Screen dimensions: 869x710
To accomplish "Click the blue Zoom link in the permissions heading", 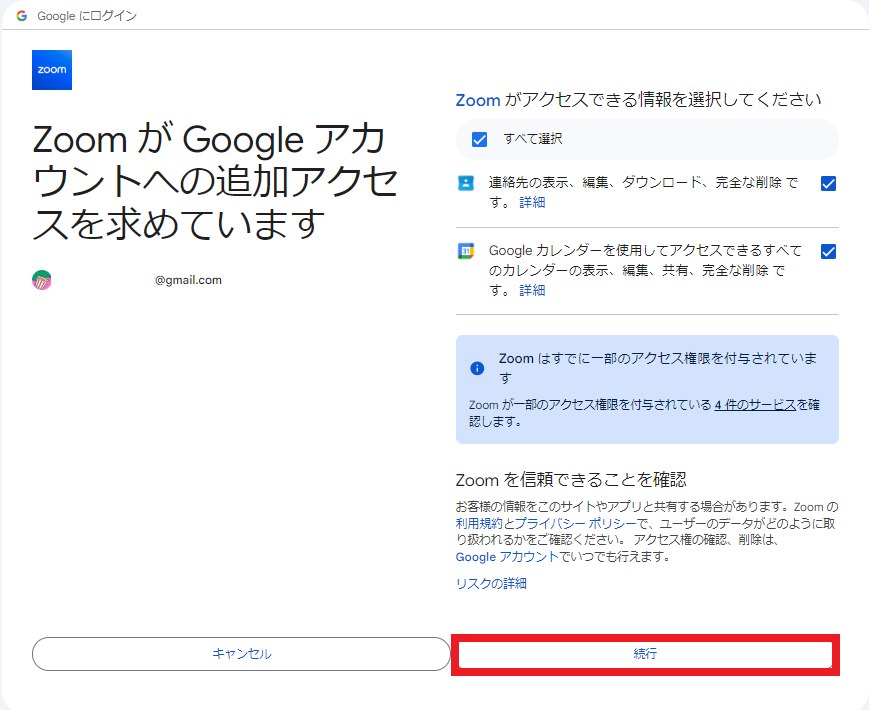I will click(477, 100).
